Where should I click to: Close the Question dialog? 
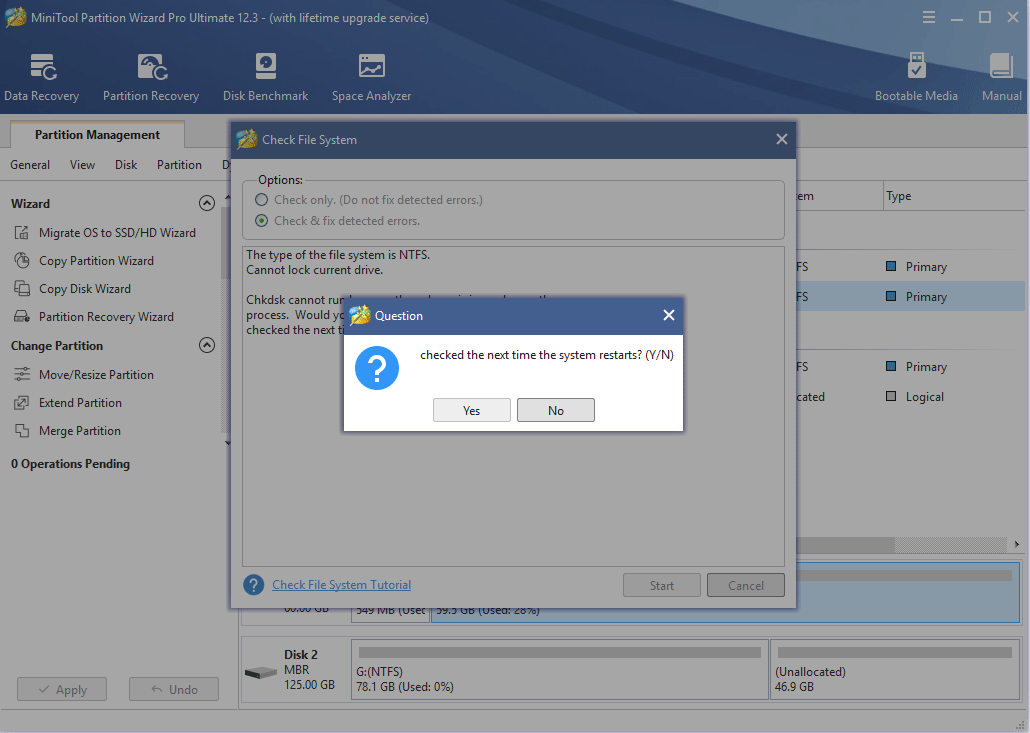(x=669, y=315)
